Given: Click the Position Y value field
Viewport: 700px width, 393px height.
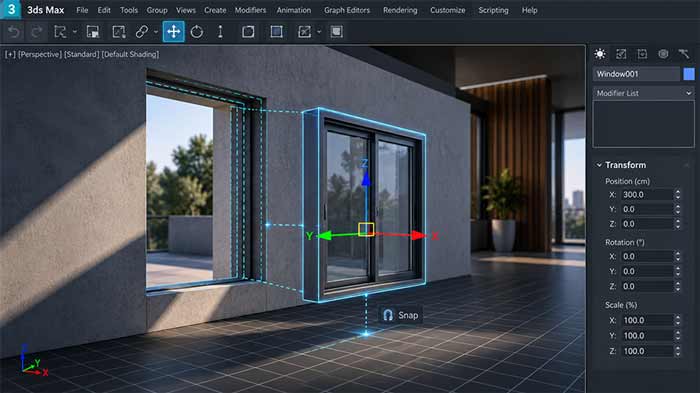Looking at the screenshot, I should point(646,209).
